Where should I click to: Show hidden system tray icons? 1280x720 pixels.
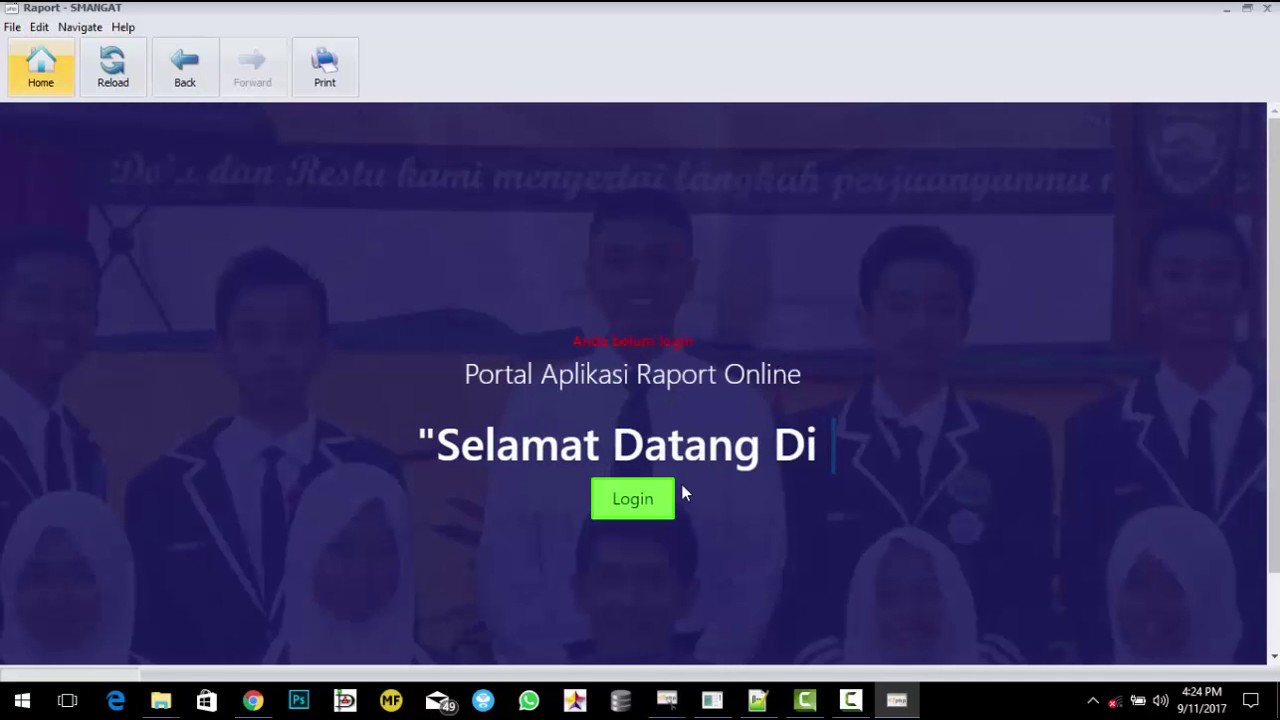click(1093, 701)
